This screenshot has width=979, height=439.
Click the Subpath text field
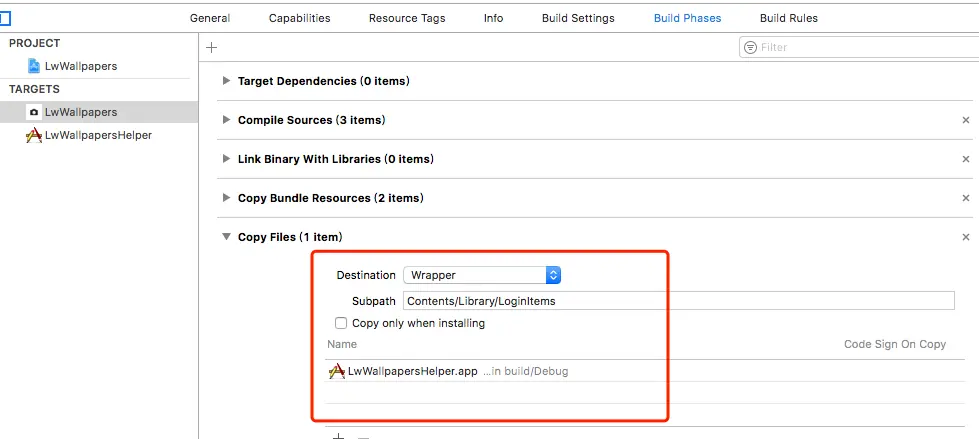[678, 301]
